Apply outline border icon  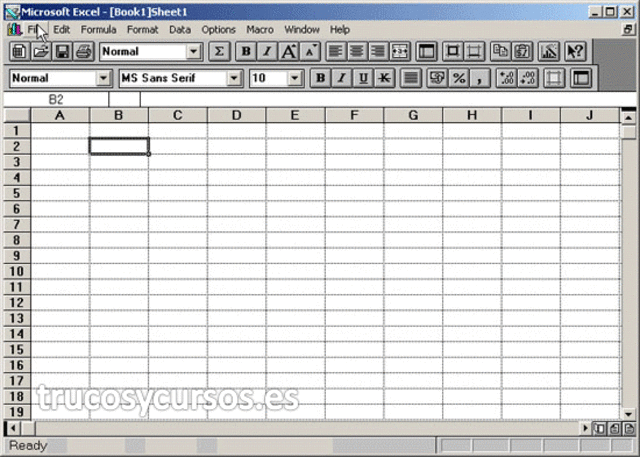pos(453,52)
